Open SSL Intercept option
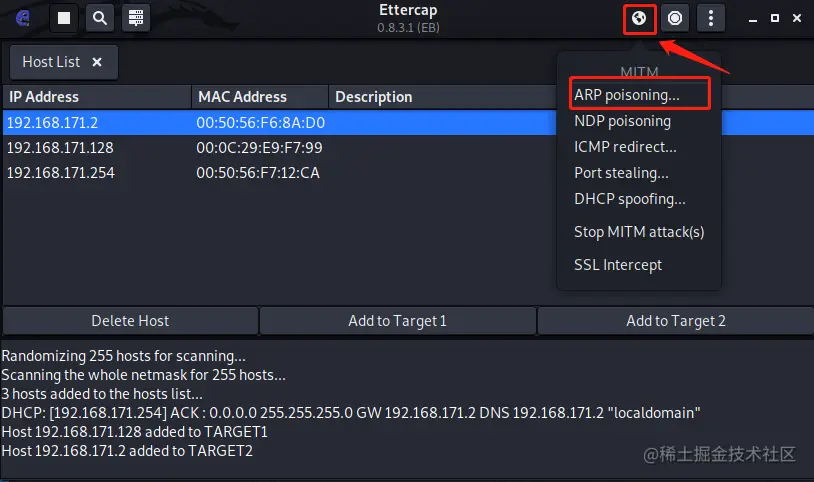This screenshot has height=482, width=814. [x=618, y=265]
